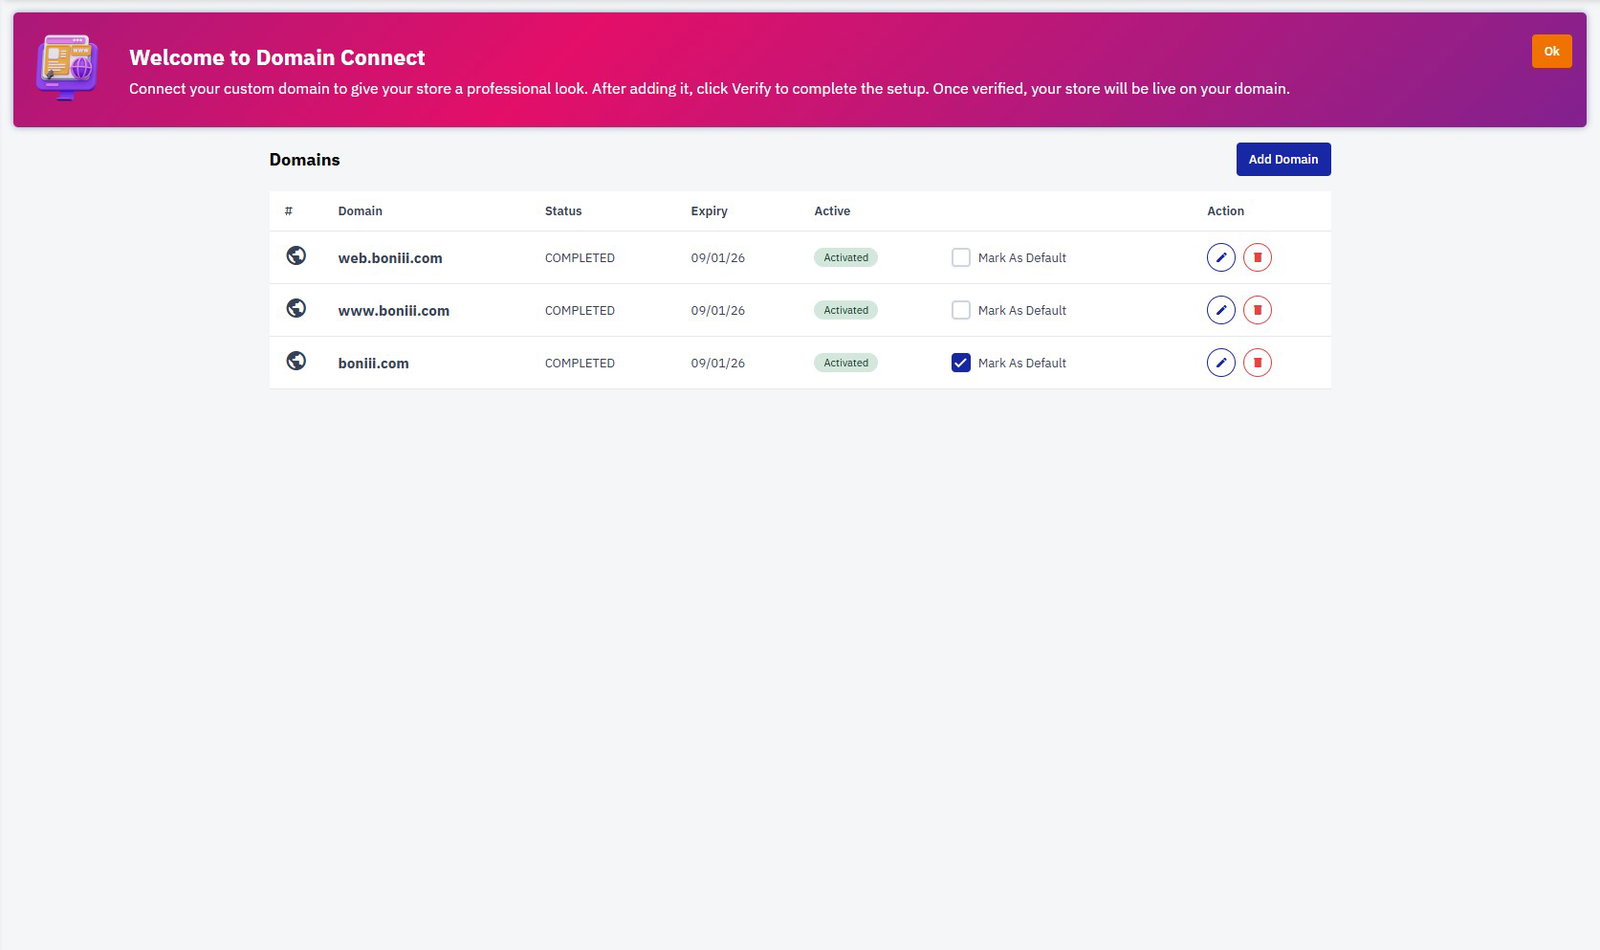Screen dimensions: 1600x950
Task: Uncheck Mark As Default for boniii.com
Action: coord(961,362)
